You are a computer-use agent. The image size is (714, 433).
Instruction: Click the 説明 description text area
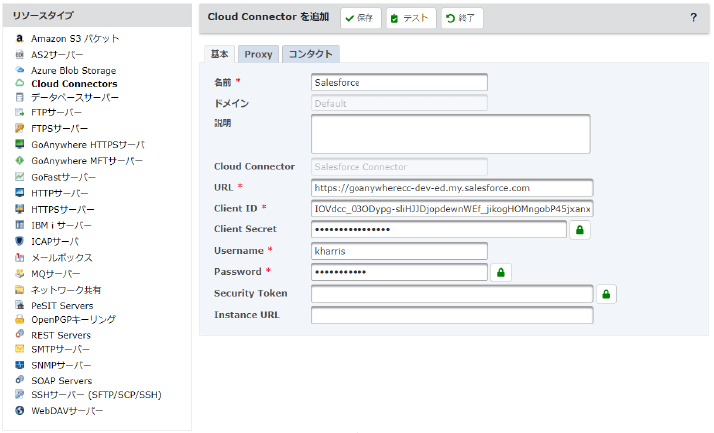(x=451, y=134)
